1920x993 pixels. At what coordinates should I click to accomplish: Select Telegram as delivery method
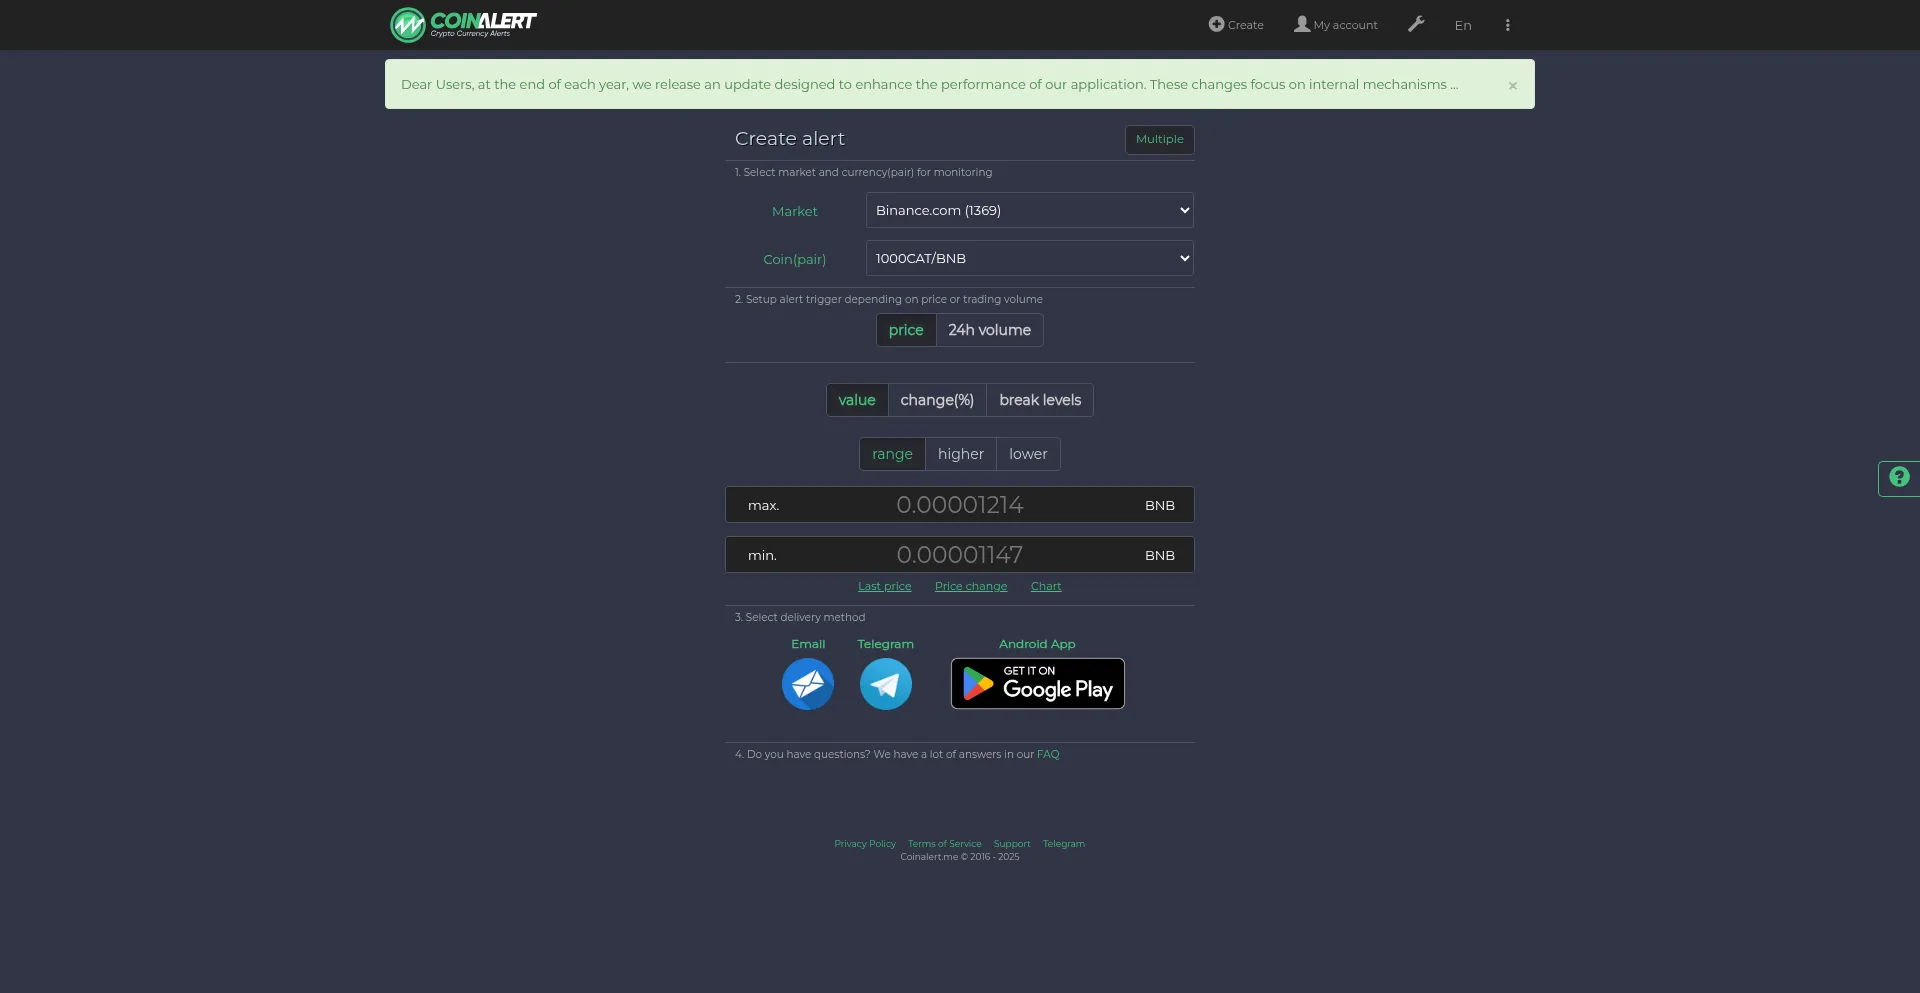coord(885,684)
